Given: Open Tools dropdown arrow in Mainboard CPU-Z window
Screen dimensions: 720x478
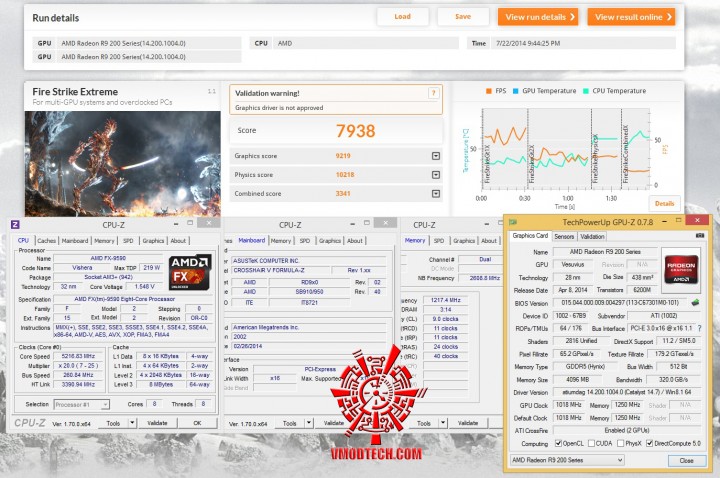Looking at the screenshot, I should (309, 423).
